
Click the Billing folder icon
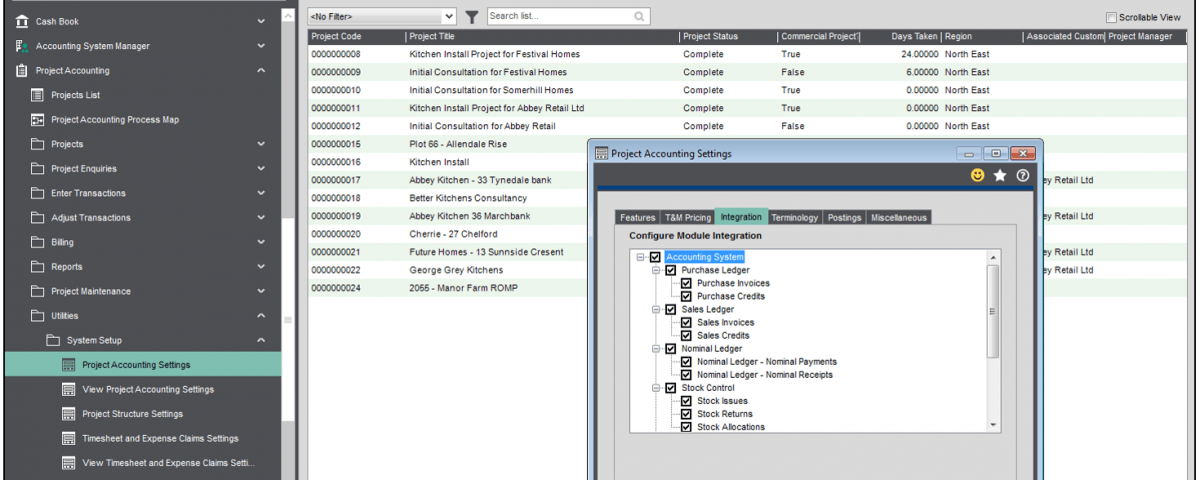[x=37, y=242]
